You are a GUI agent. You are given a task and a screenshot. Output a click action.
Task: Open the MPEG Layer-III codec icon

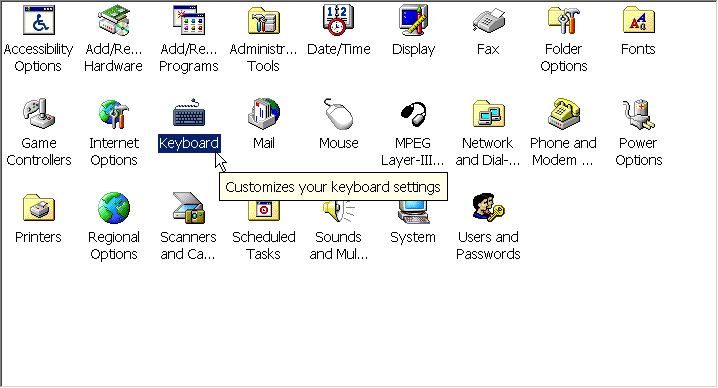(413, 114)
